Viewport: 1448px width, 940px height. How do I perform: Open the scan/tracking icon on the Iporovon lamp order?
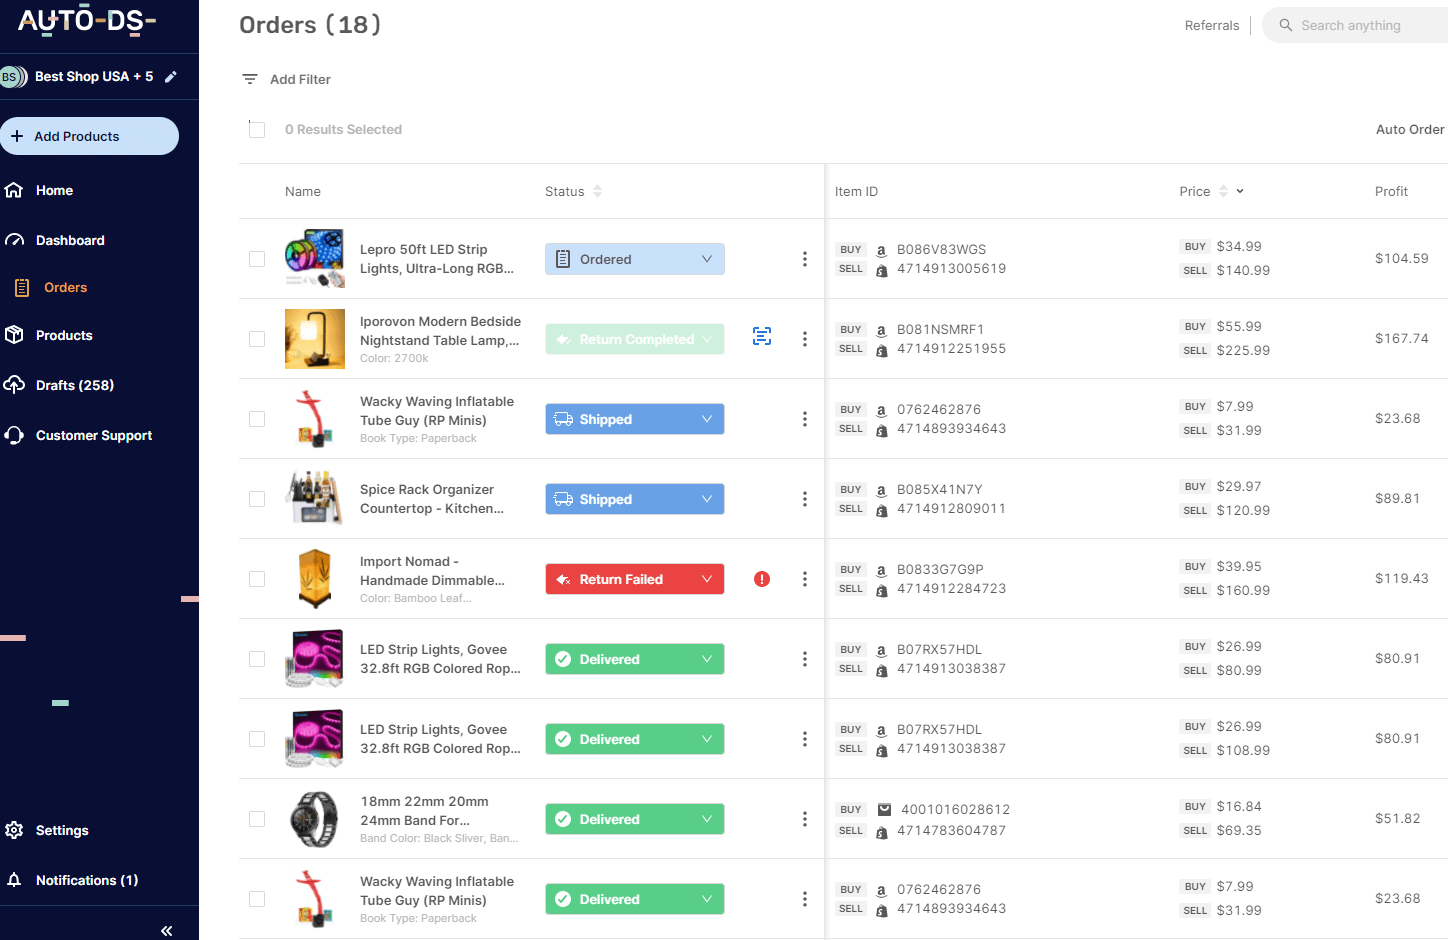pyautogui.click(x=762, y=337)
